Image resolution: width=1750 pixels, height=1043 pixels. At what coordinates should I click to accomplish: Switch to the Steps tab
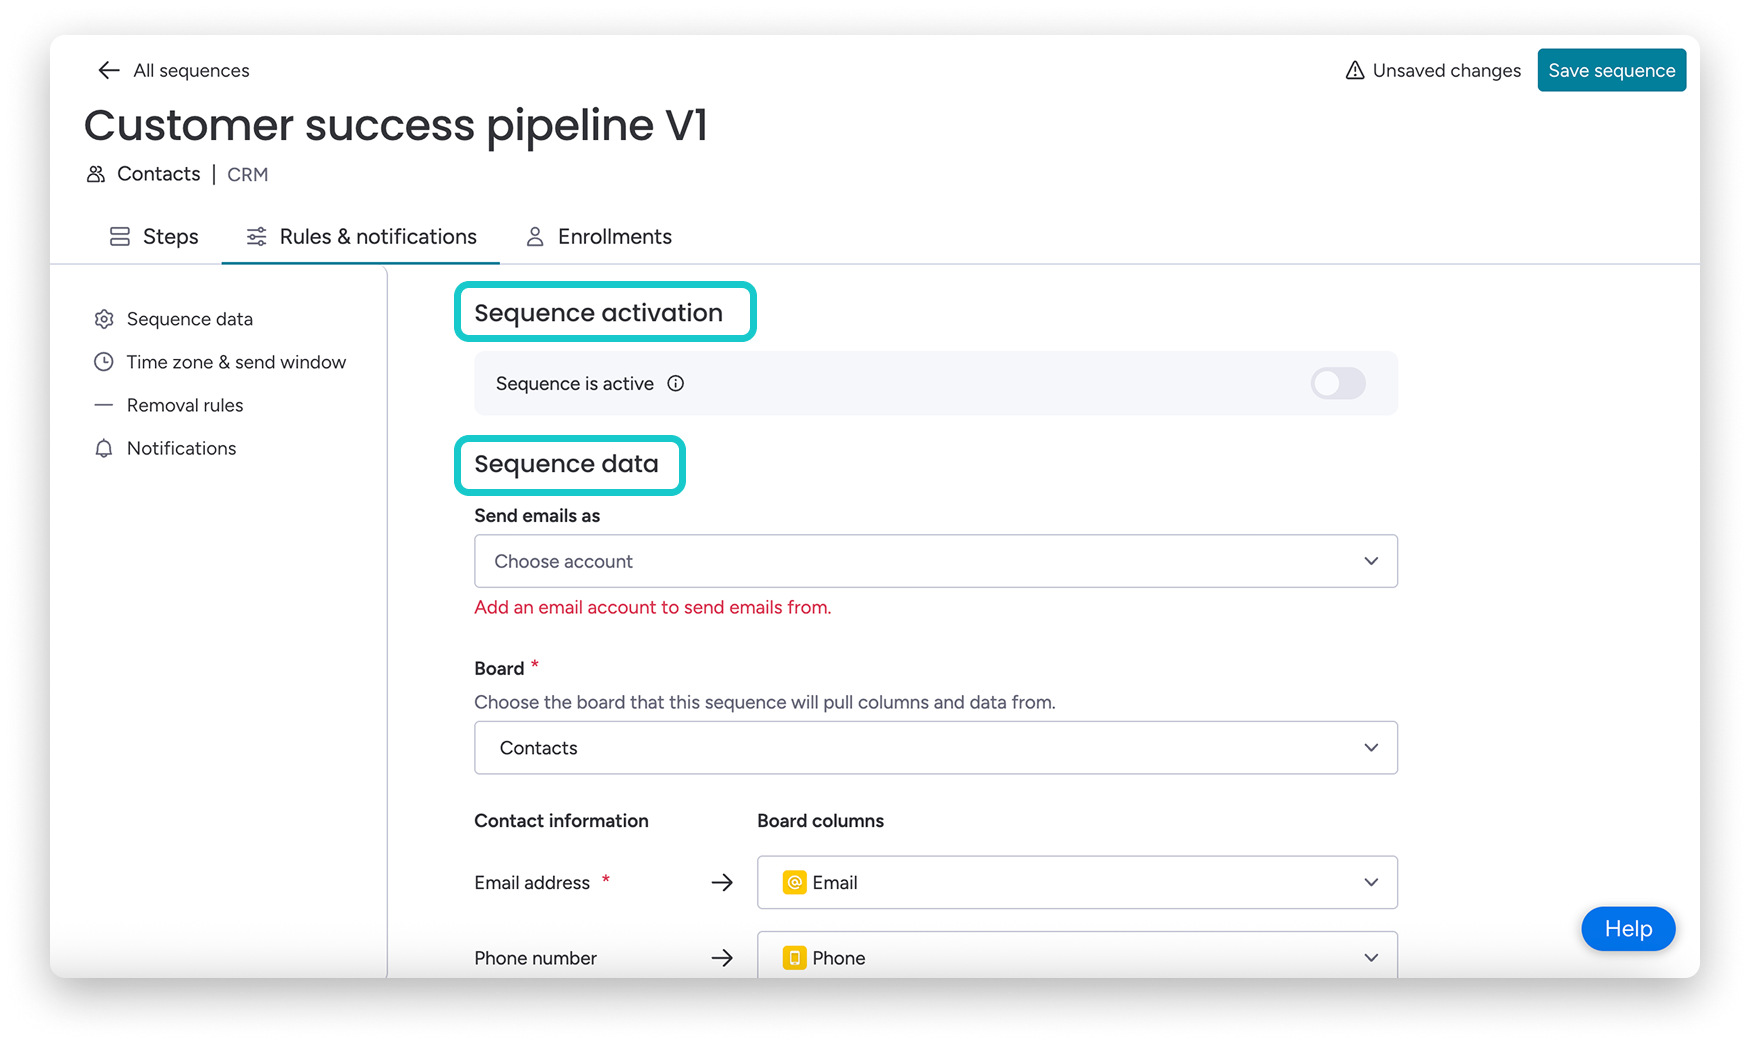point(154,237)
